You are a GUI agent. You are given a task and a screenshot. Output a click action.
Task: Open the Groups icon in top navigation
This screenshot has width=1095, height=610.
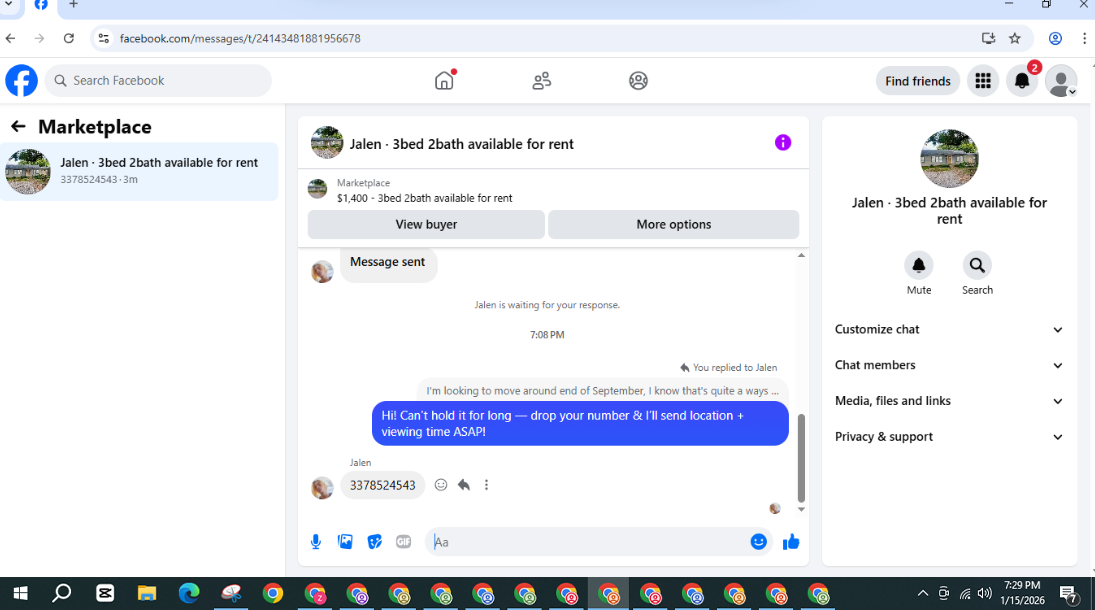[x=638, y=81]
